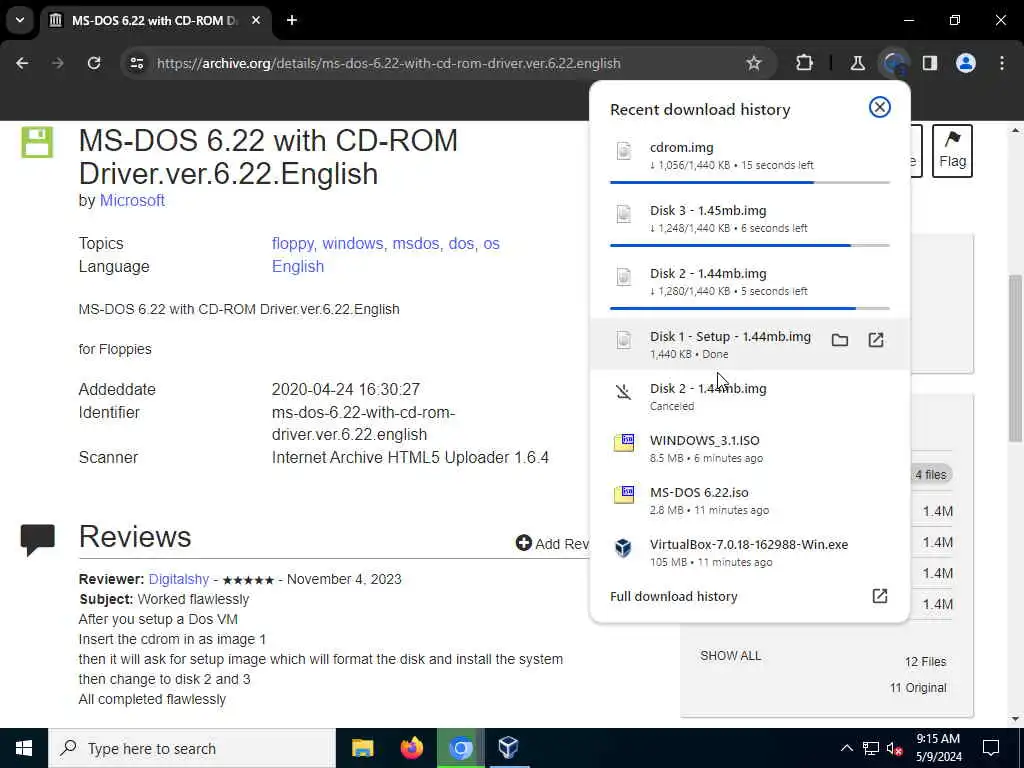Select the MS-DOS 6.22 with CD-ROM tab
Image resolution: width=1024 pixels, height=768 pixels.
(x=155, y=20)
